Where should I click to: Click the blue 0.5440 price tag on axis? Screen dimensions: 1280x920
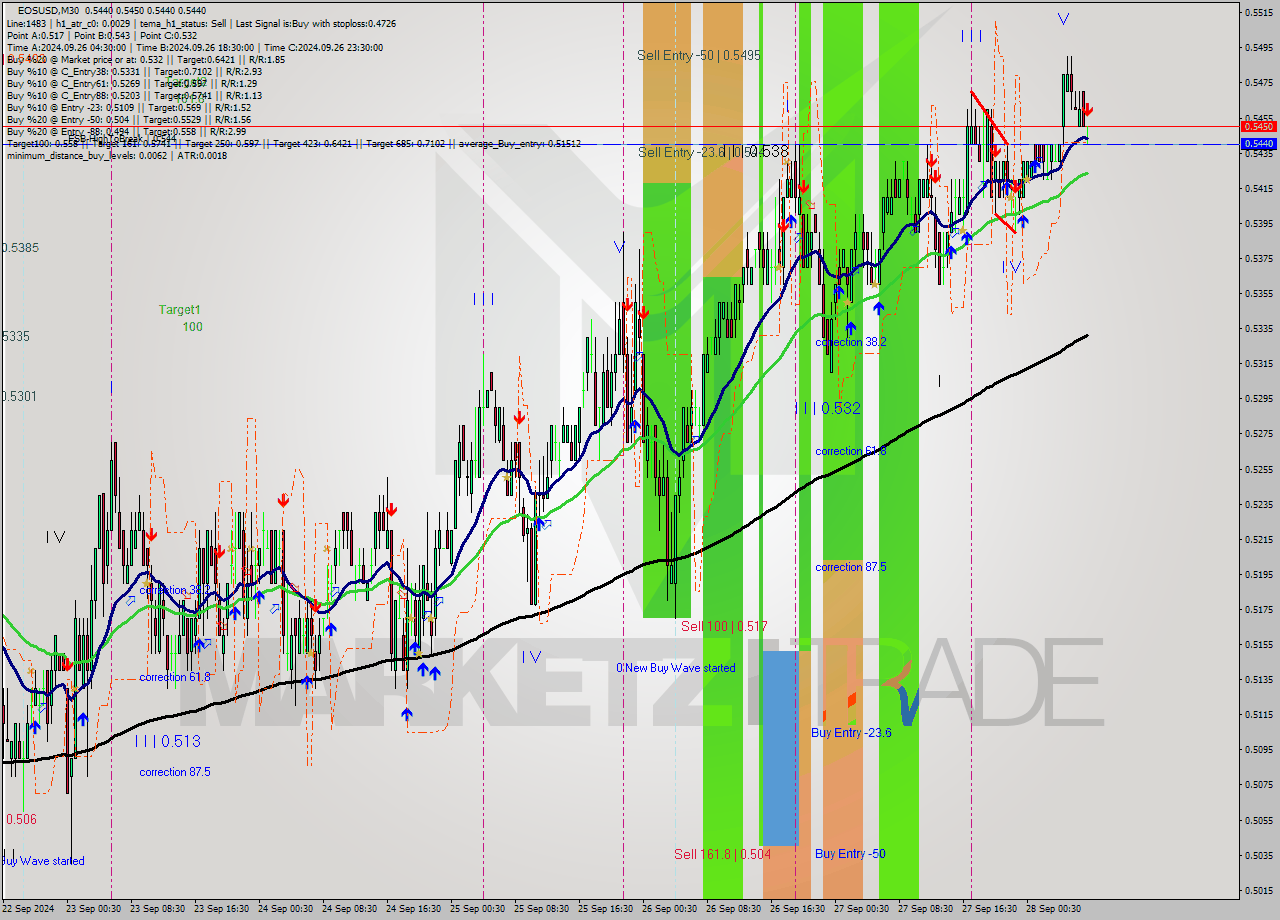tap(1257, 144)
